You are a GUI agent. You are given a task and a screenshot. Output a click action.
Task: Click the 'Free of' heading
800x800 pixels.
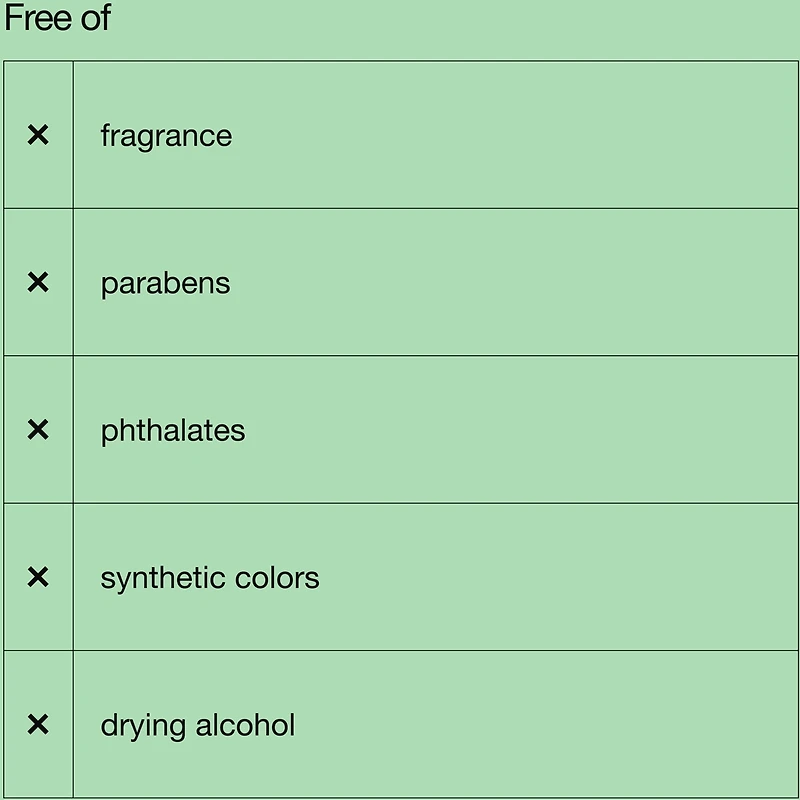tap(57, 19)
